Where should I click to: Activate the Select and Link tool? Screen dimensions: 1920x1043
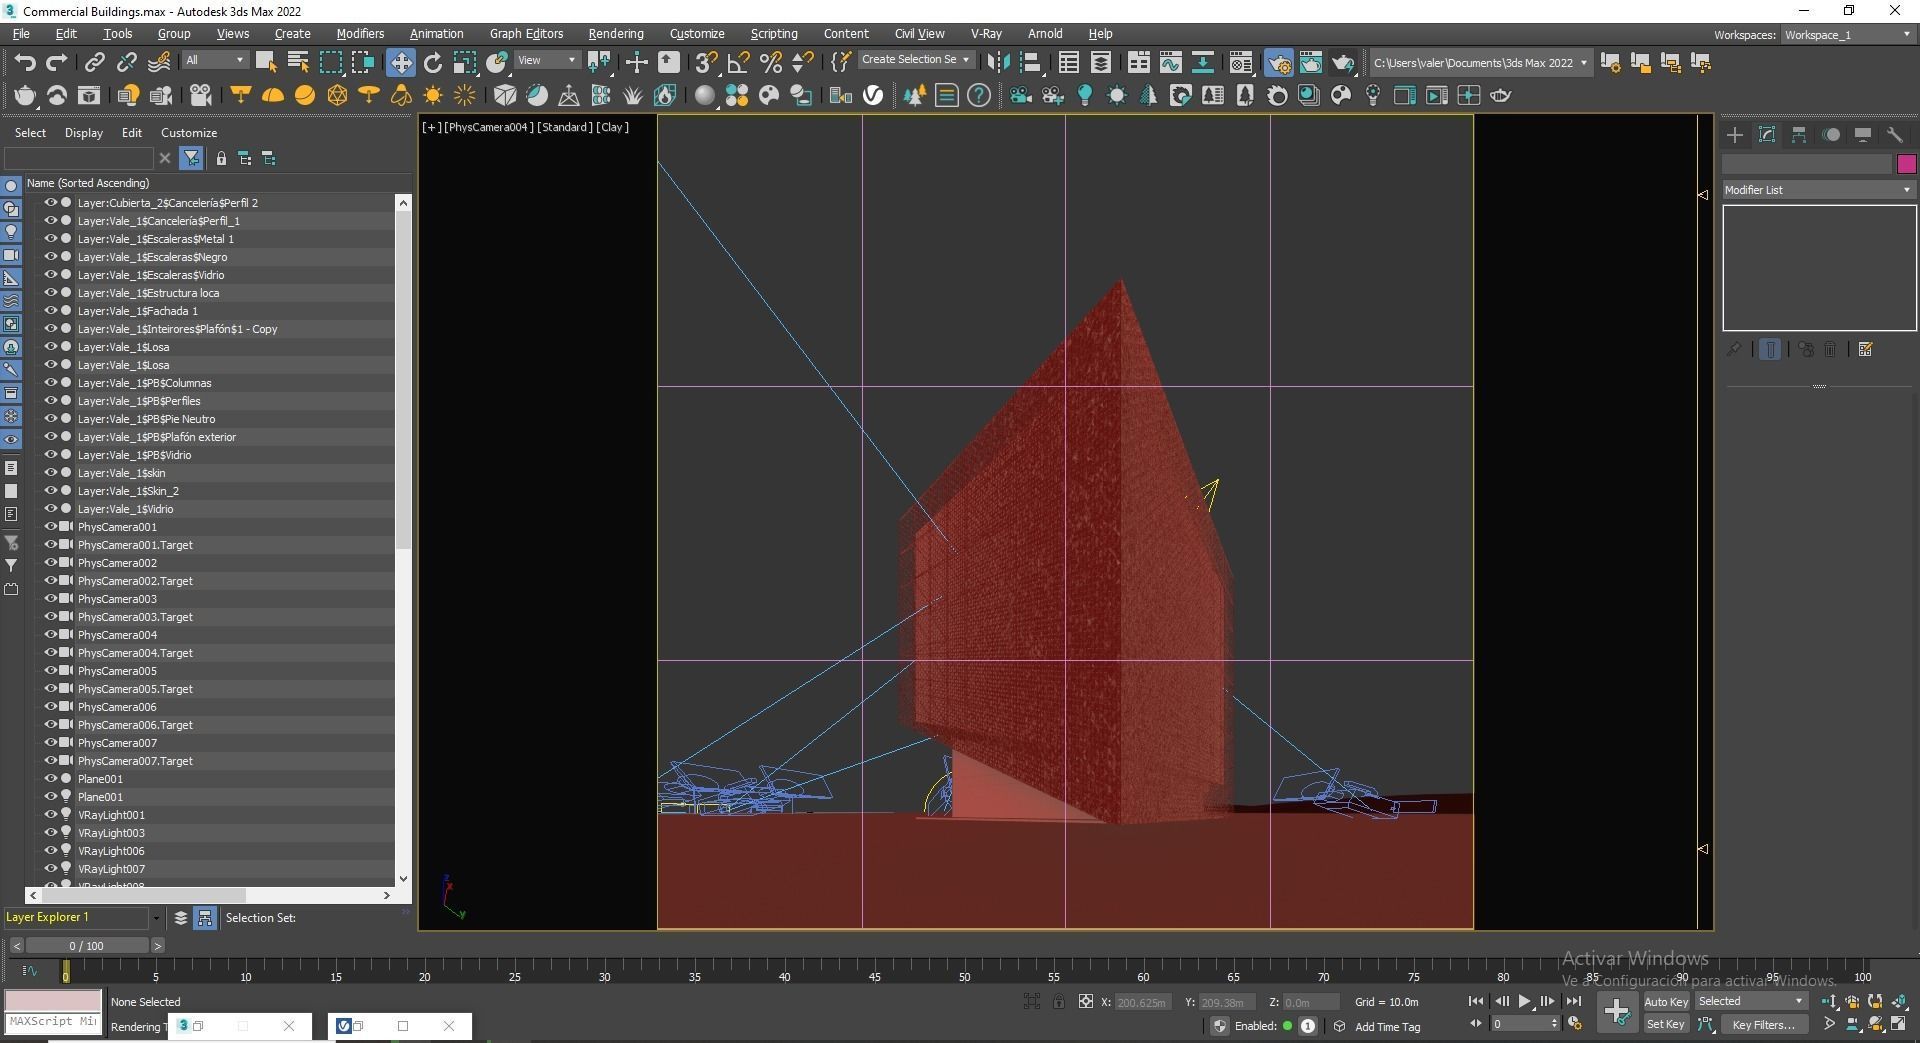[x=94, y=62]
